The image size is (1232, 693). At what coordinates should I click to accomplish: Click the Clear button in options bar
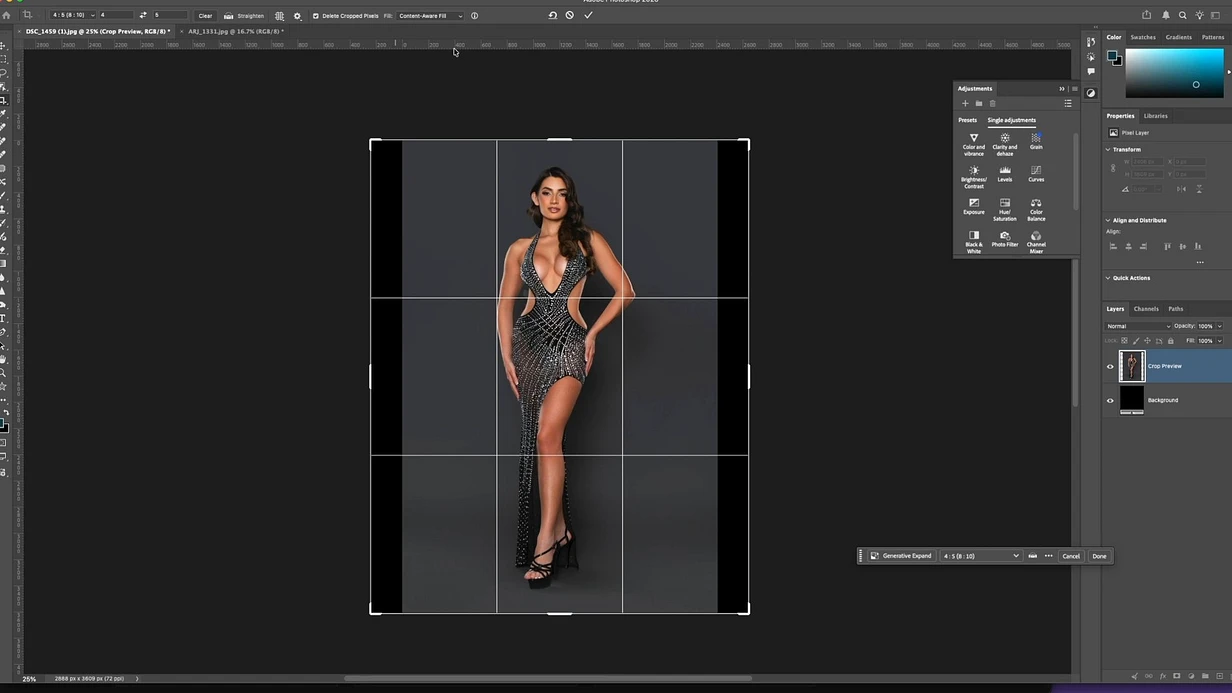(x=205, y=16)
